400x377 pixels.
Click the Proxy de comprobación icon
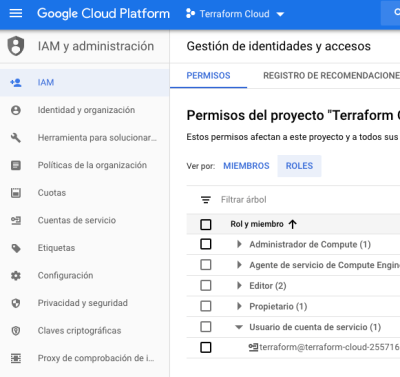[16, 358]
